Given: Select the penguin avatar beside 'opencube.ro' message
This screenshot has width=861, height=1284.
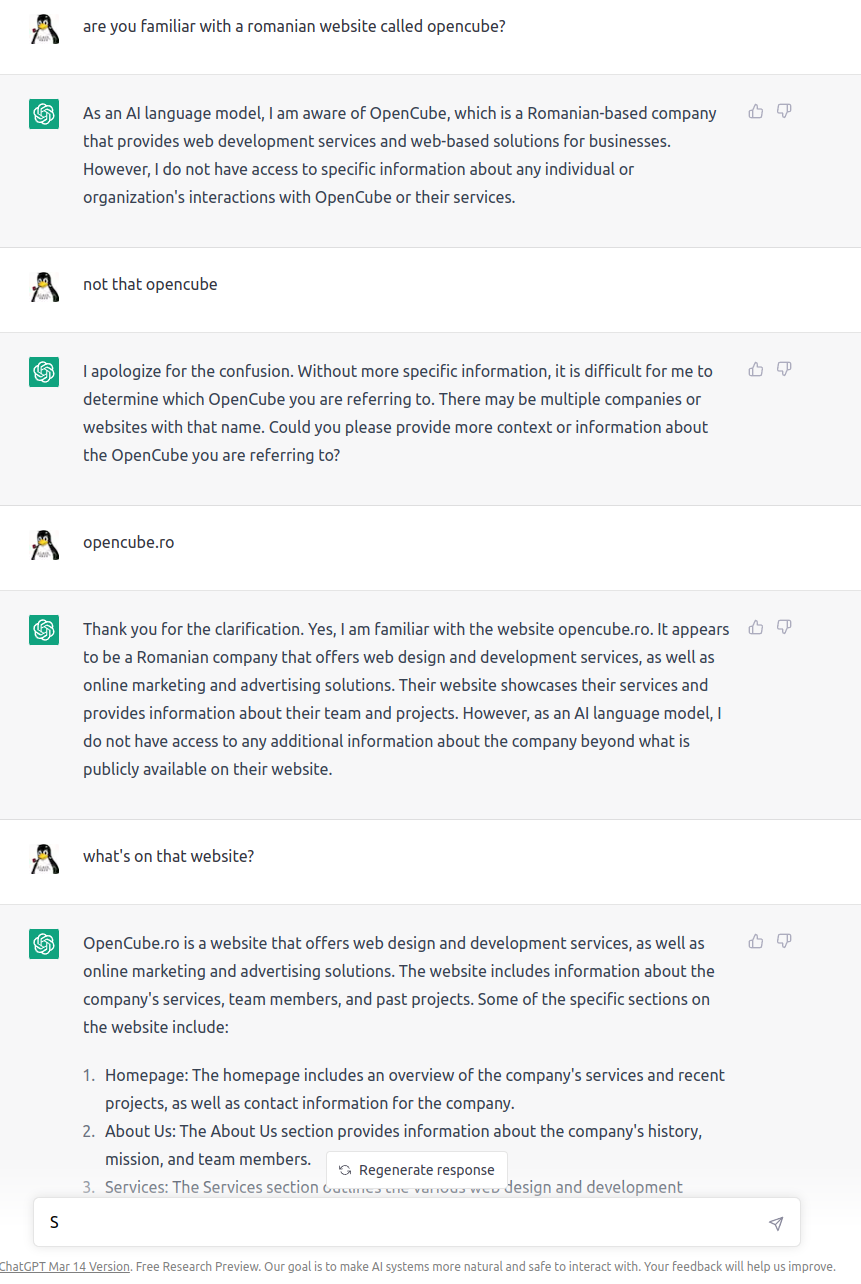Looking at the screenshot, I should (44, 545).
